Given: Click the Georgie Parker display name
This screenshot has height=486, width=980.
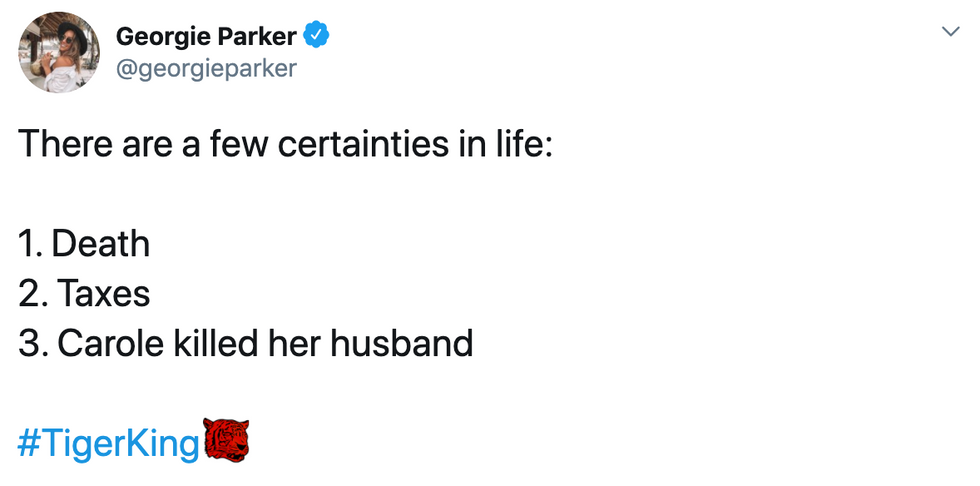Looking at the screenshot, I should tap(206, 37).
